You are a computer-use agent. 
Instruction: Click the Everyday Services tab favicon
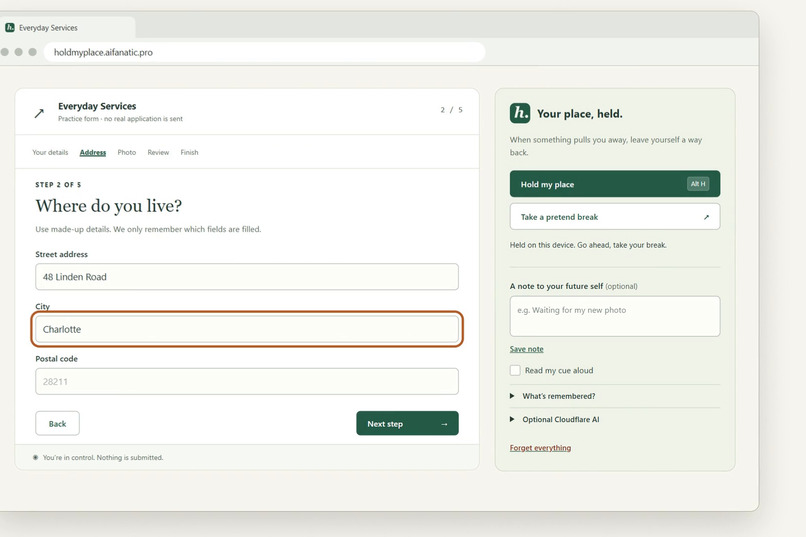coord(10,28)
